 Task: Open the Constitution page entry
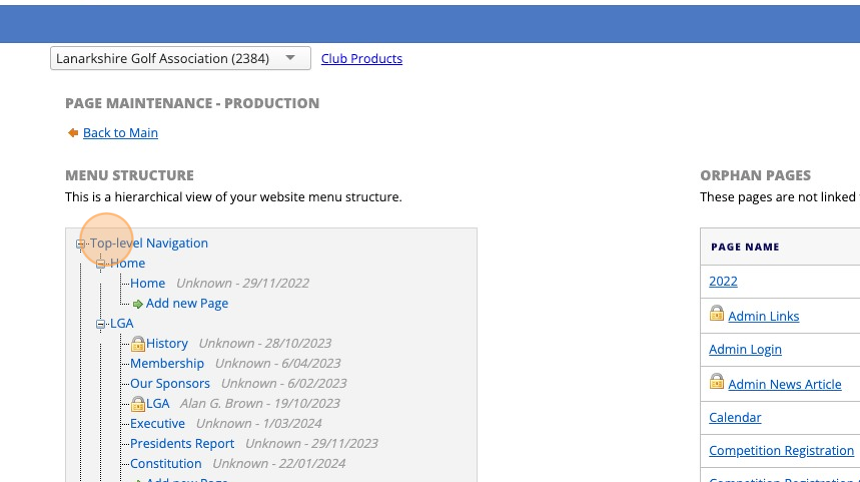166,463
